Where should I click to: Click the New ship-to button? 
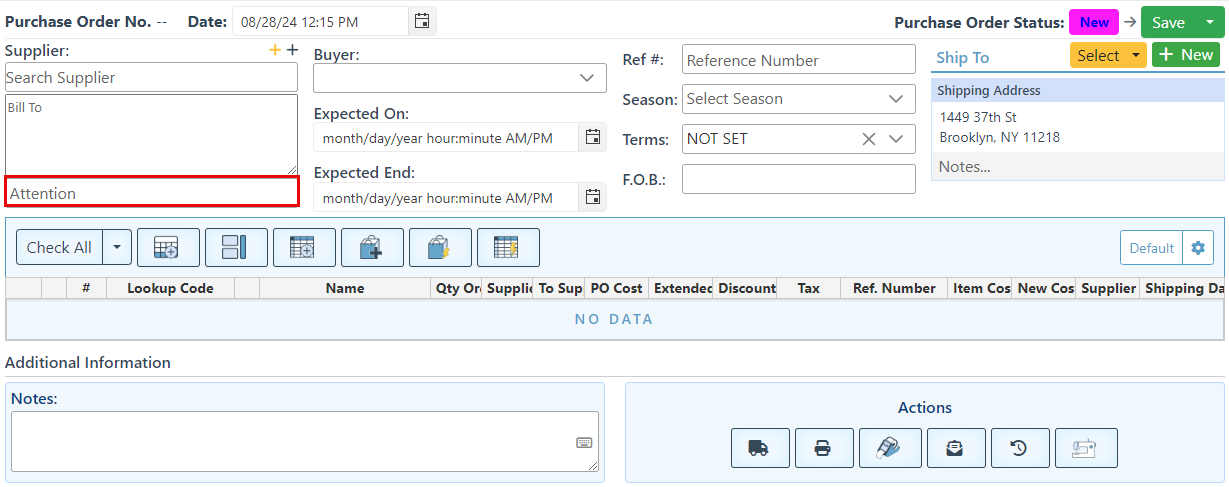click(x=1185, y=55)
